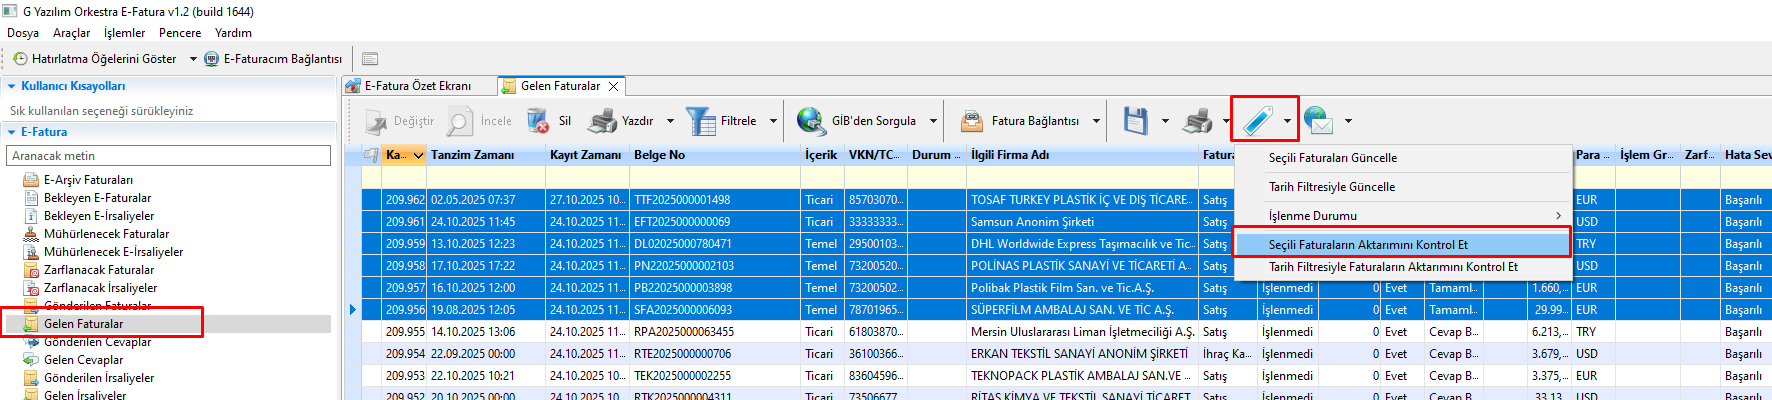Click the pencil update tool icon

1257,121
